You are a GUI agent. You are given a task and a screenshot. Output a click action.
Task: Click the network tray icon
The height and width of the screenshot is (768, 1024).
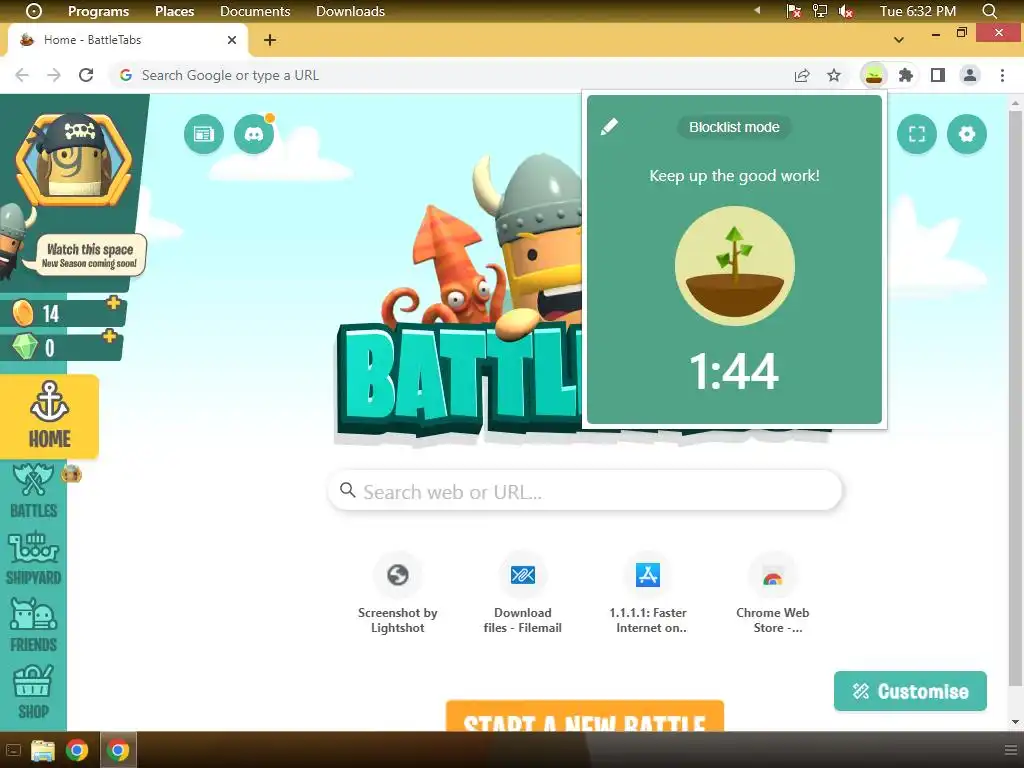click(819, 11)
